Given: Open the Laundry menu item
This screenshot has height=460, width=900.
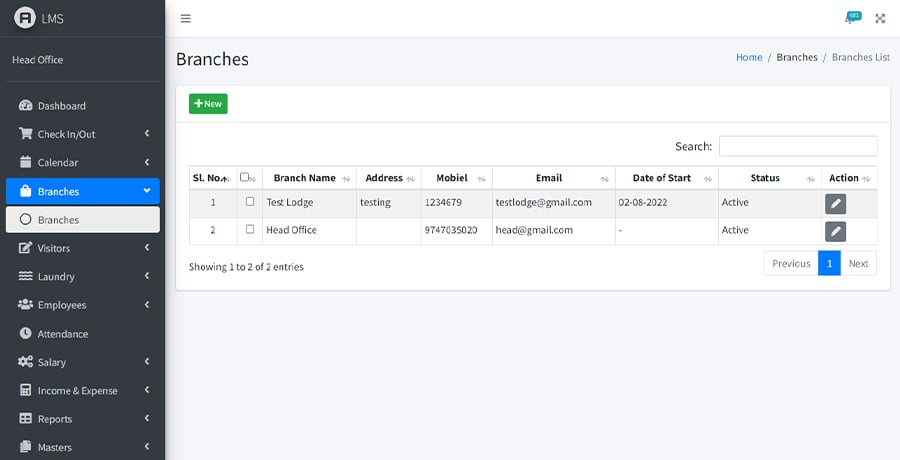Looking at the screenshot, I should [x=82, y=277].
